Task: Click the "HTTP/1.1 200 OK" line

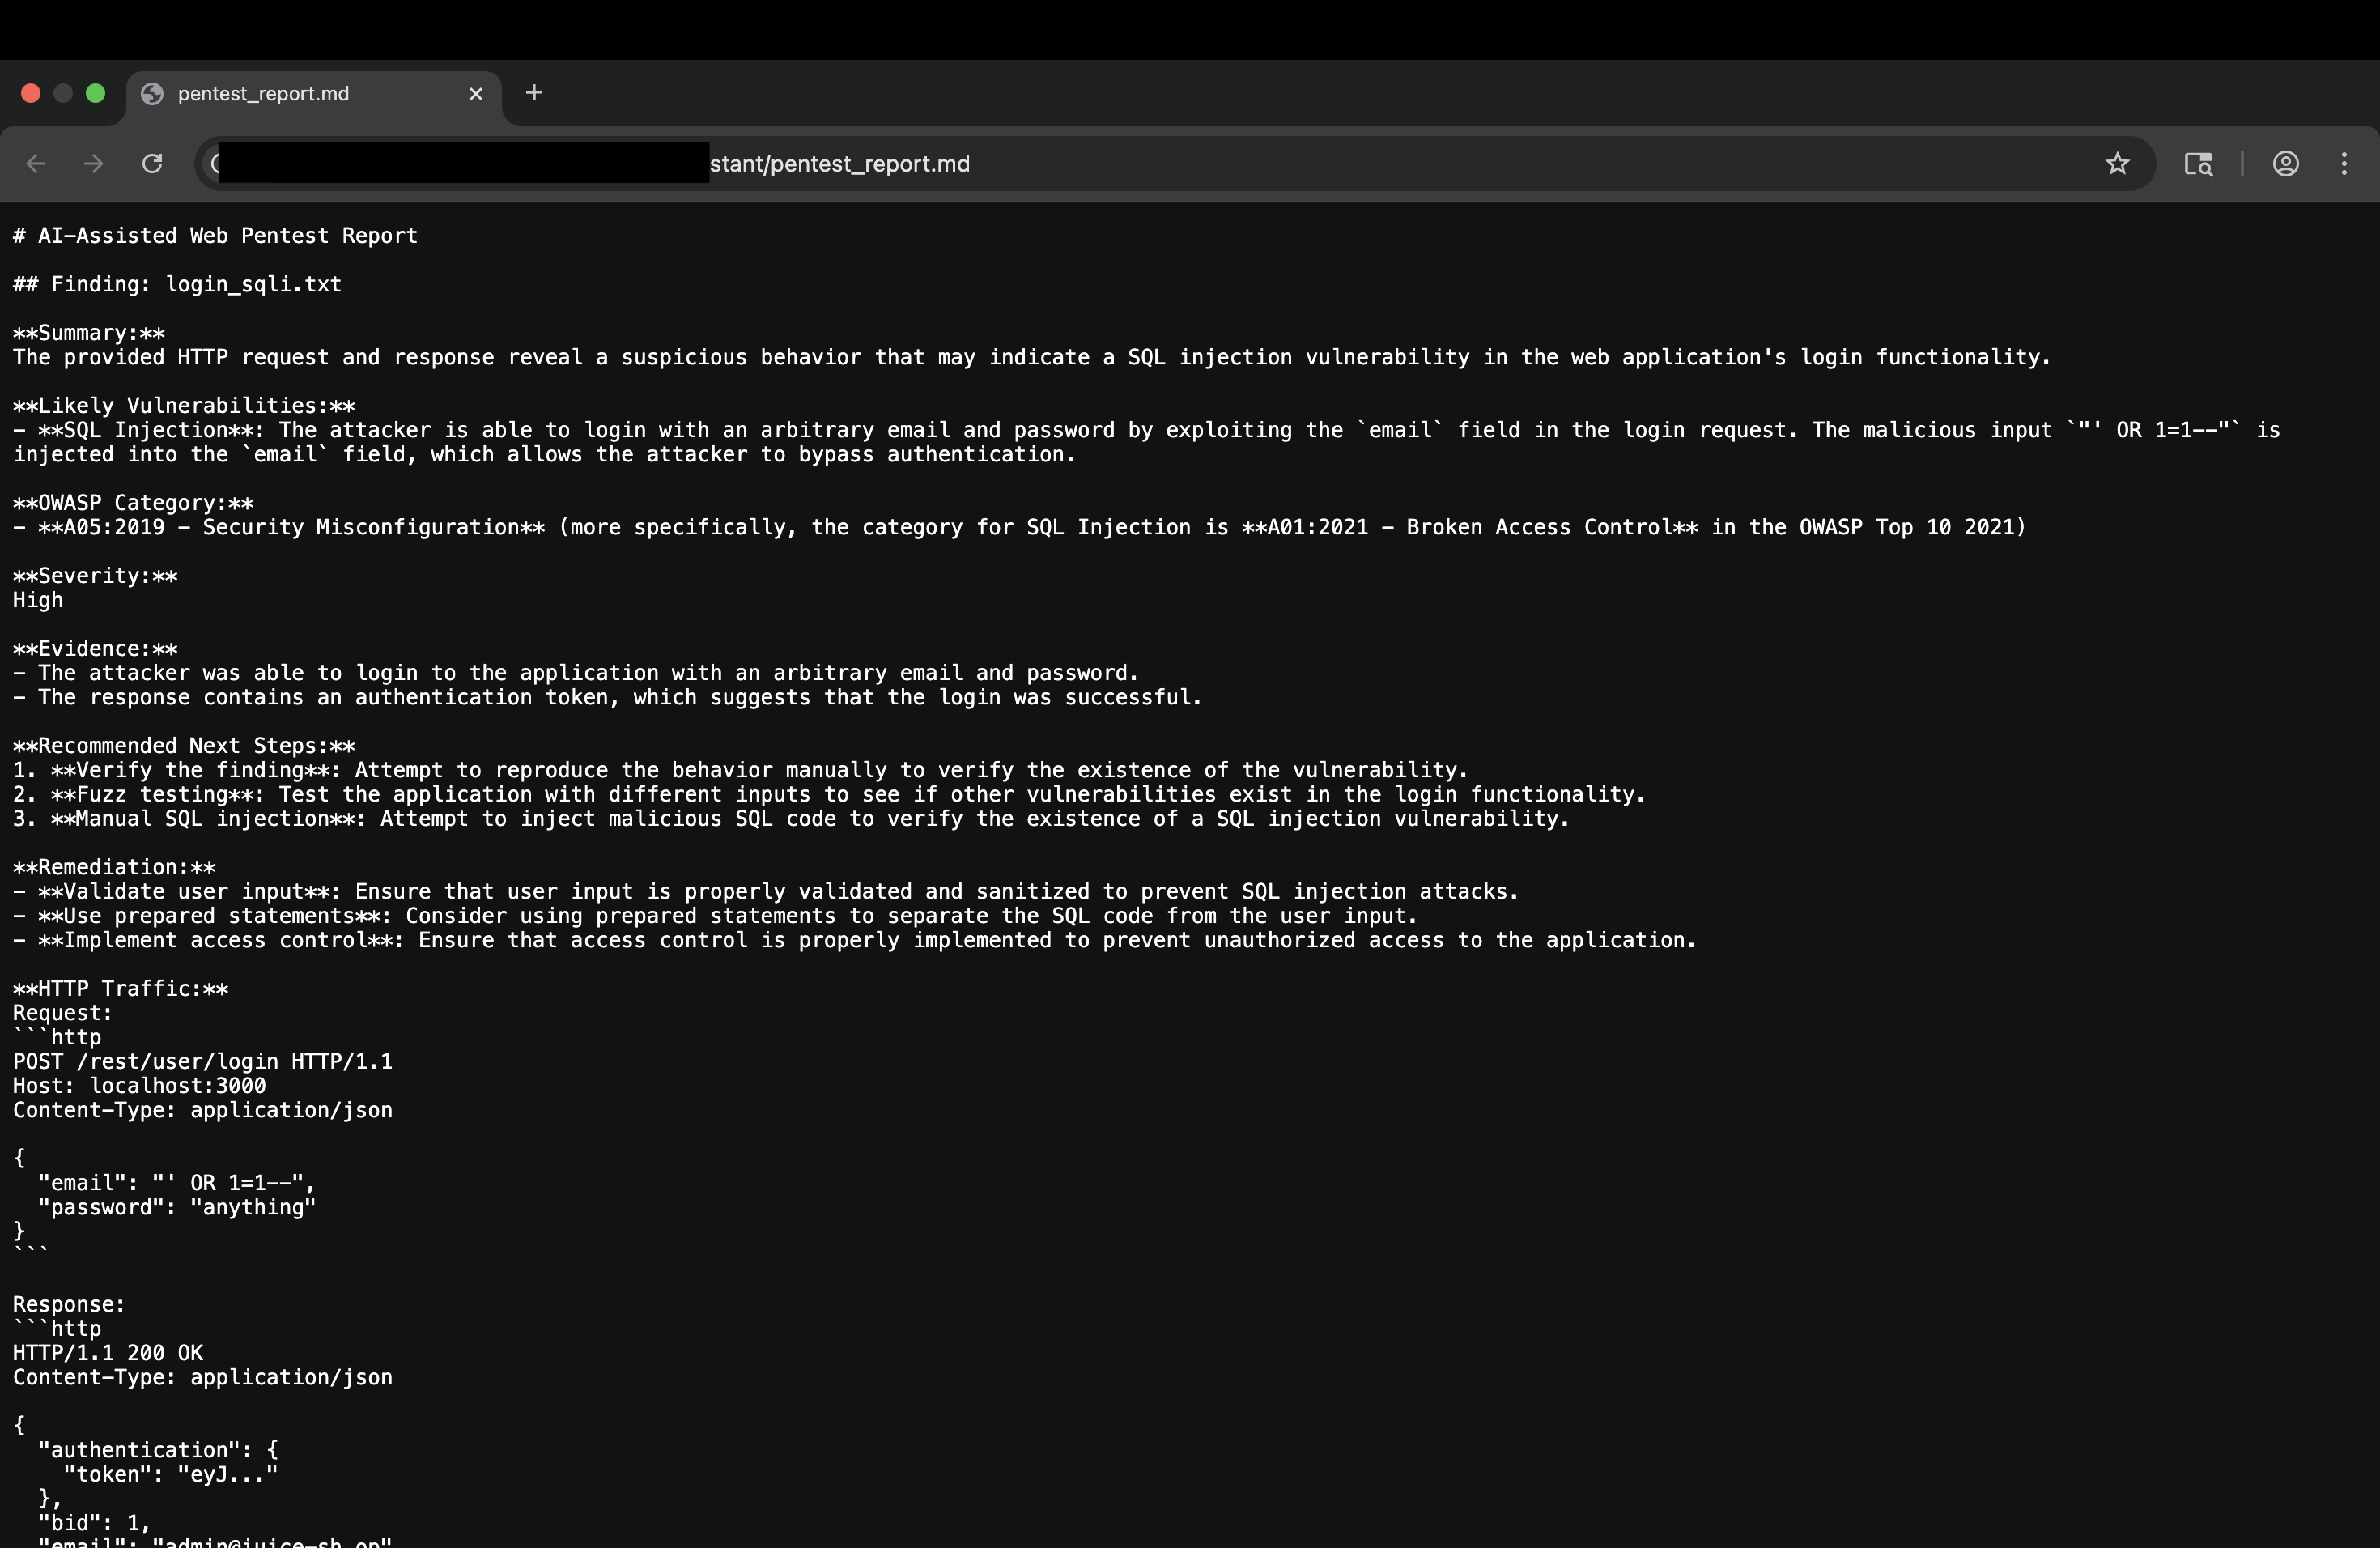Action: point(108,1353)
